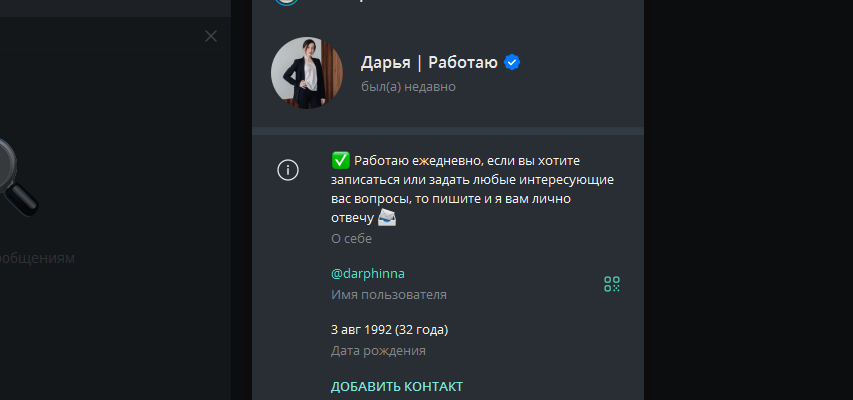Click the partially visible "общениям" text
Viewport: 853px width, 400px height.
point(37,258)
